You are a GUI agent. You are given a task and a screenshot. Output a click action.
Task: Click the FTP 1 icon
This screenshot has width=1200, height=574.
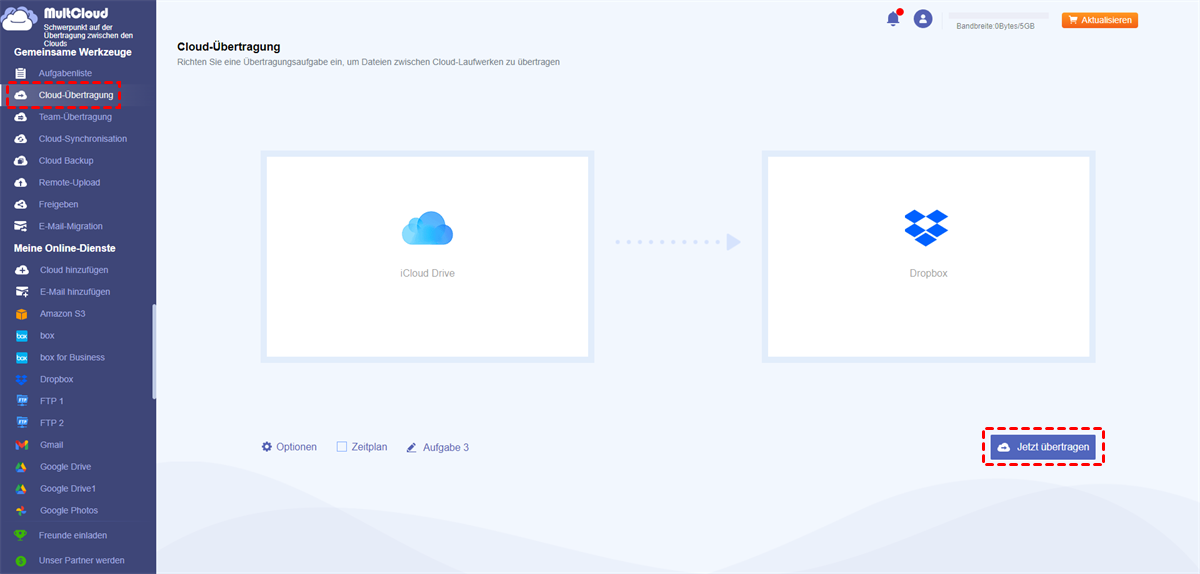(21, 401)
